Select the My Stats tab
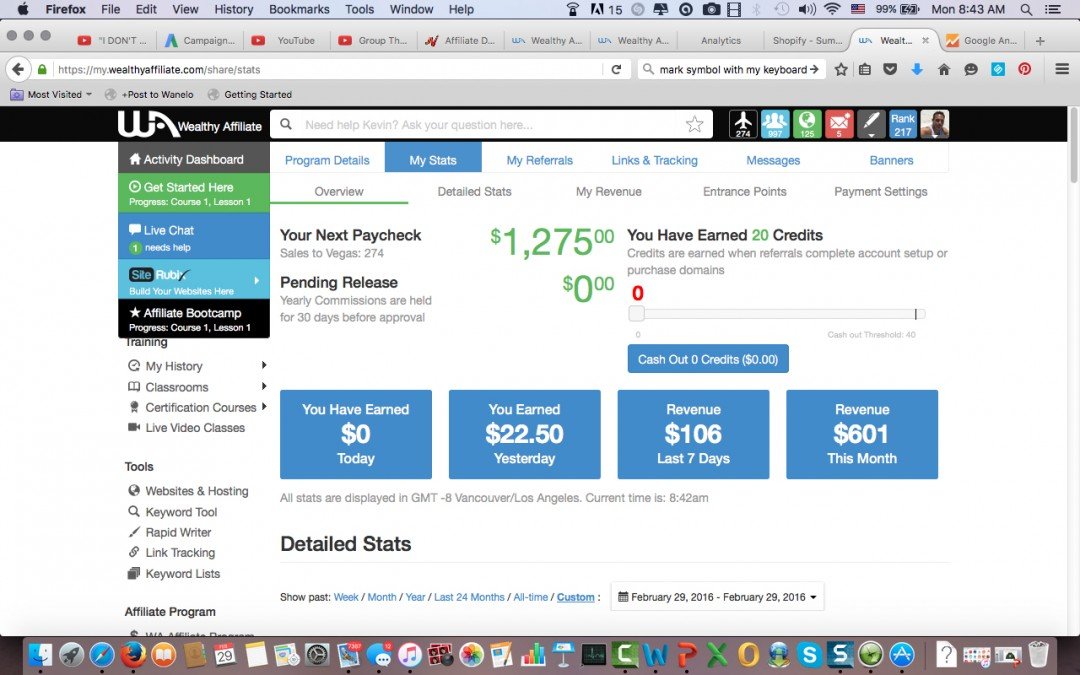Screen dimensions: 1080x675 [x=433, y=158]
